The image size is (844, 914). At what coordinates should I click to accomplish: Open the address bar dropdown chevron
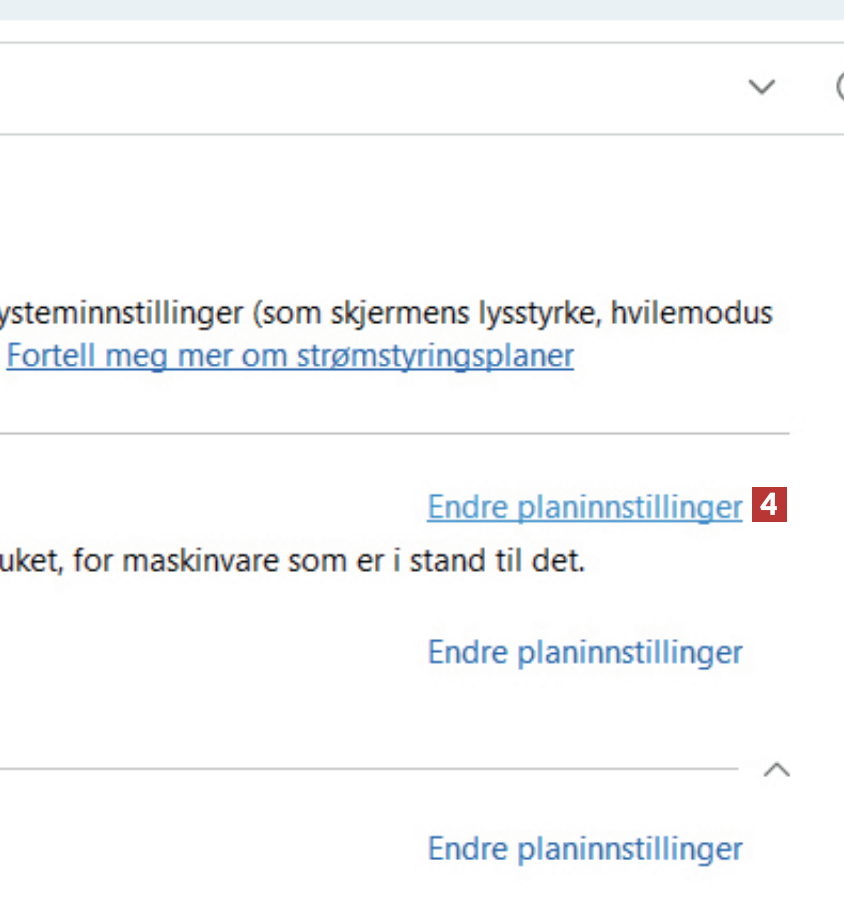(x=762, y=88)
